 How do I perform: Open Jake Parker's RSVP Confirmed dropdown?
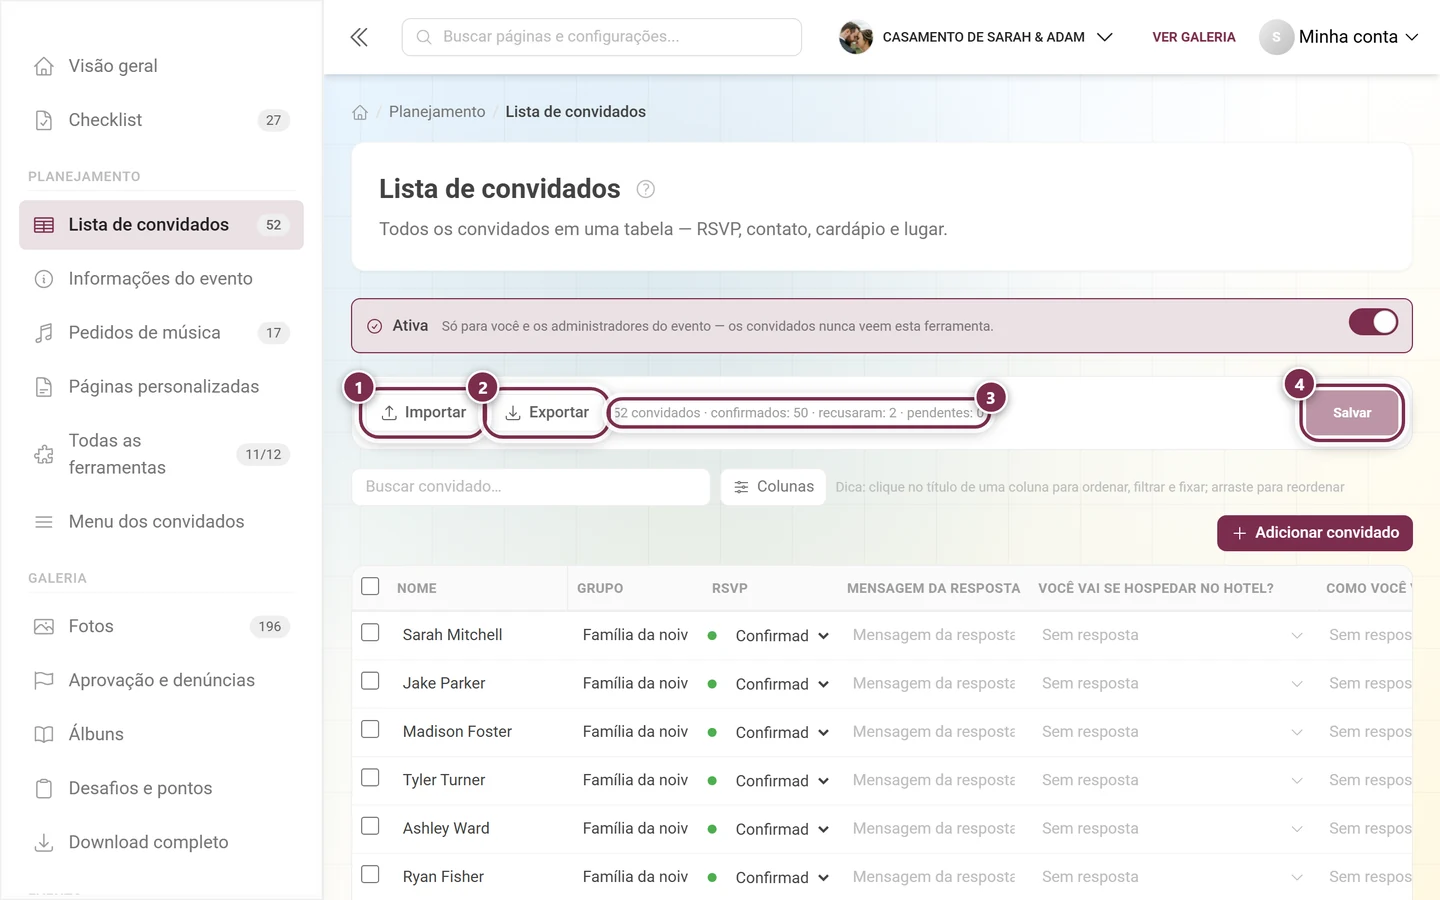click(782, 684)
